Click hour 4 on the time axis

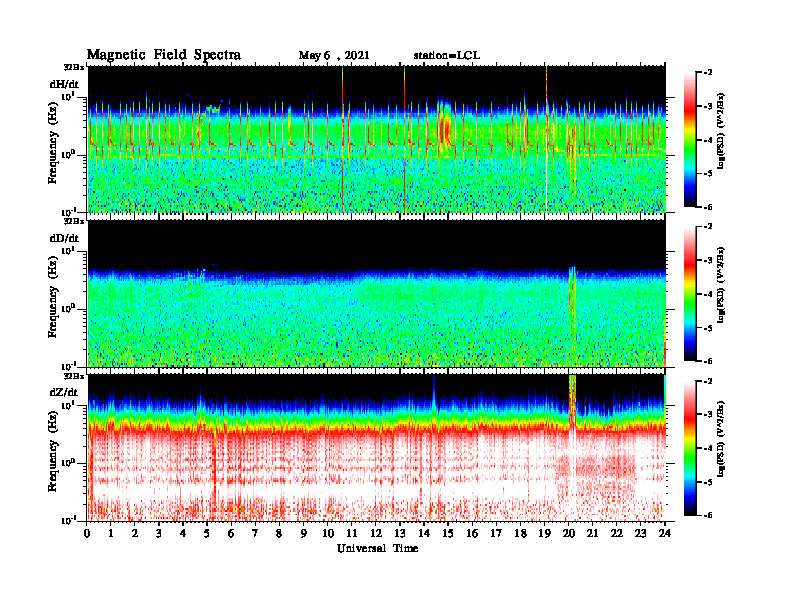pyautogui.click(x=183, y=533)
